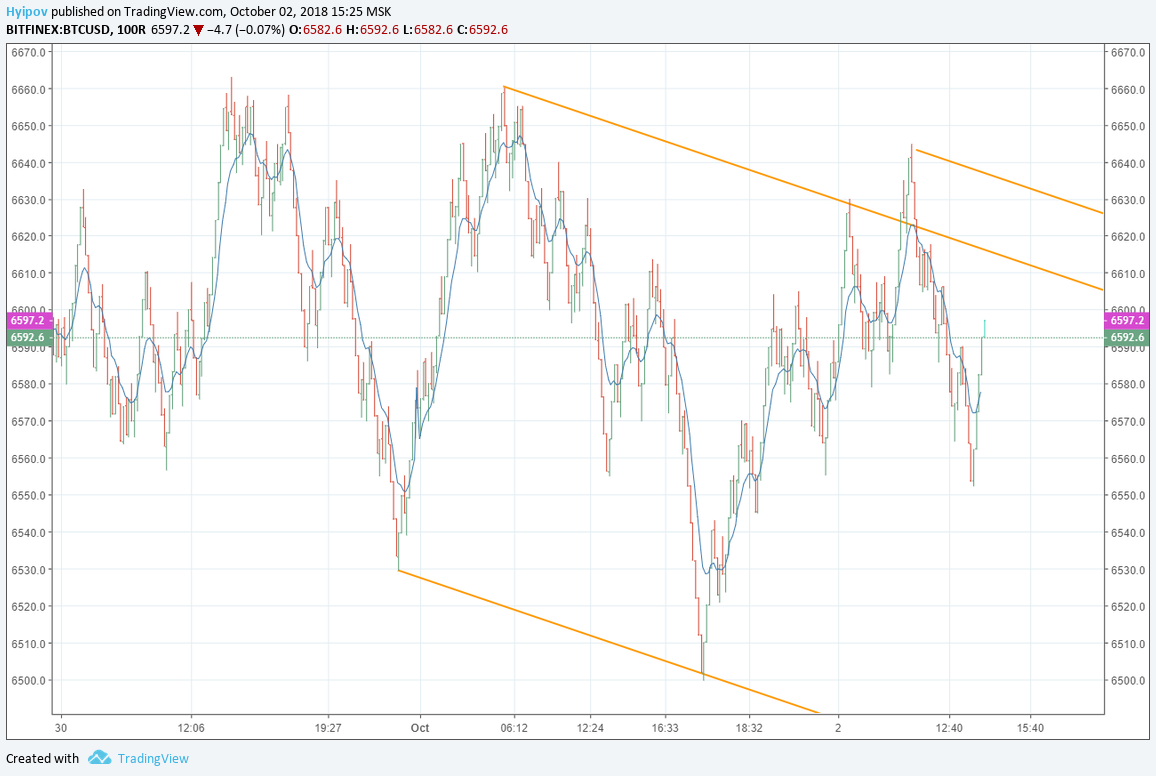Screen dimensions: 1156x776
Task: Click the green 6592.6 price tag on left axis
Action: [27, 338]
